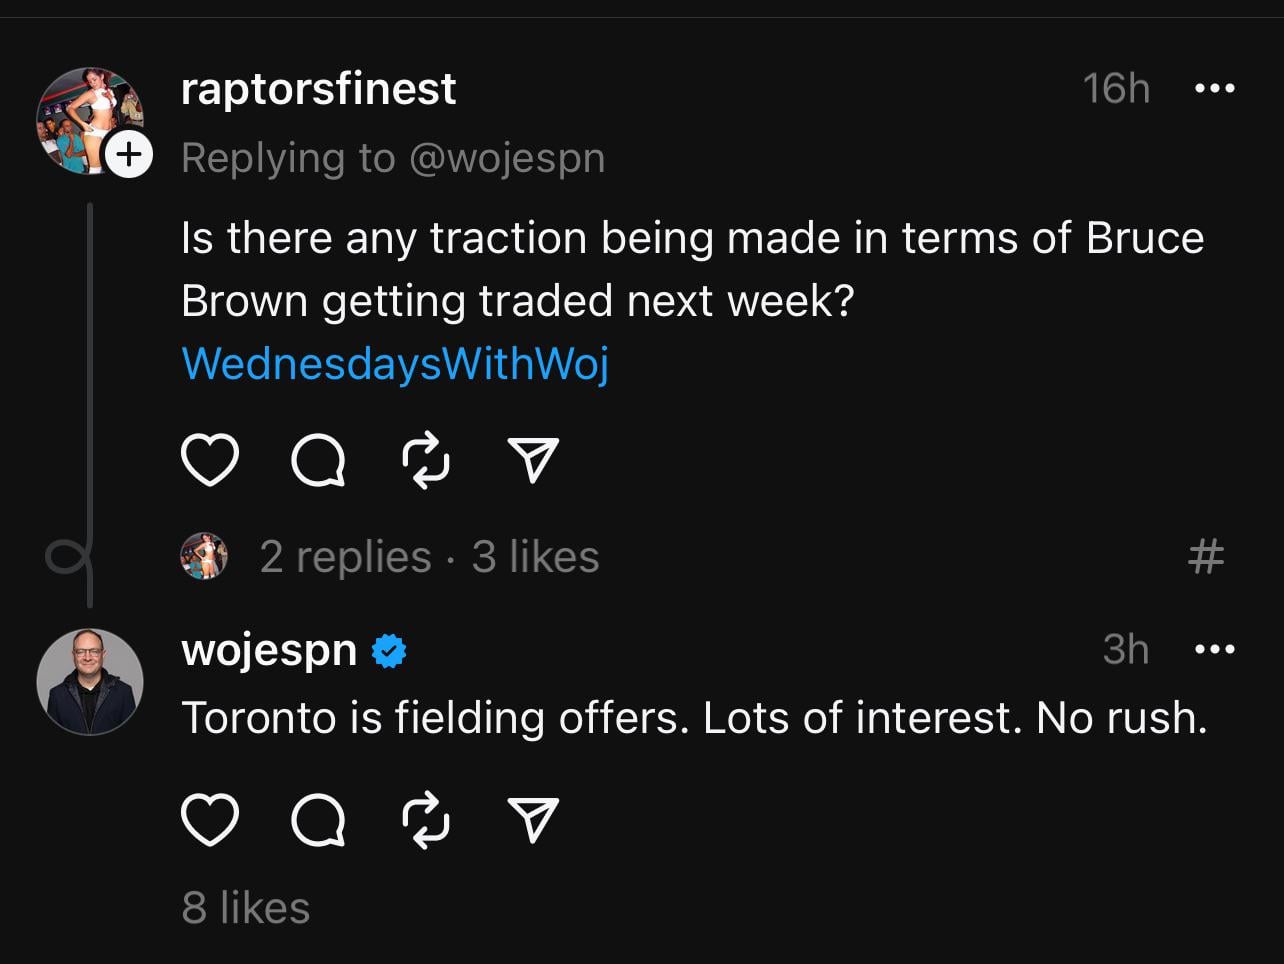
Task: Show the 8 likes on wojespn reply
Action: coord(246,908)
